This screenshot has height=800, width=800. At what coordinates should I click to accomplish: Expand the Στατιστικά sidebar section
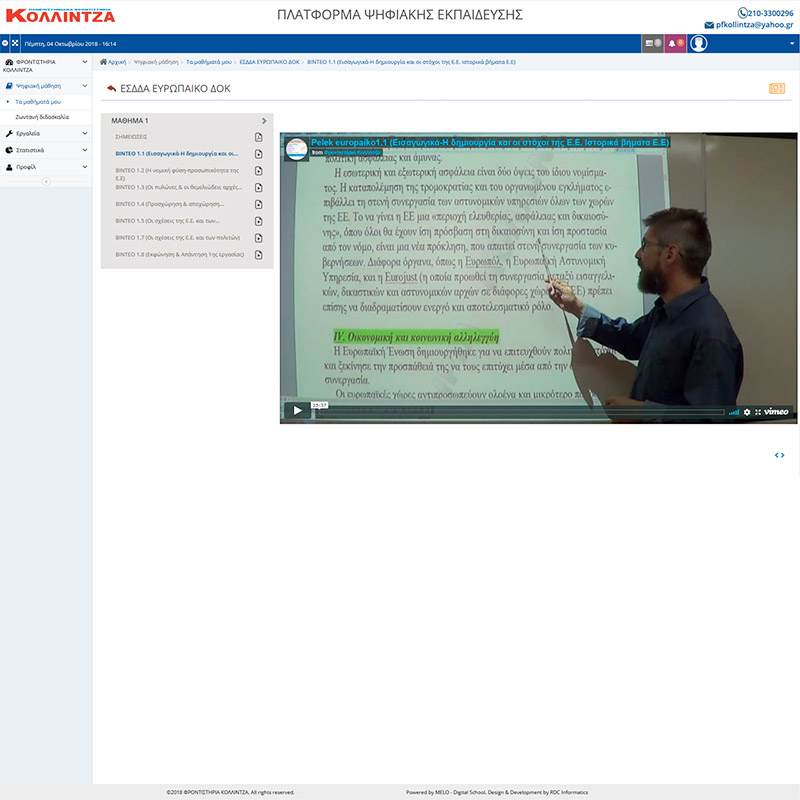click(x=45, y=150)
